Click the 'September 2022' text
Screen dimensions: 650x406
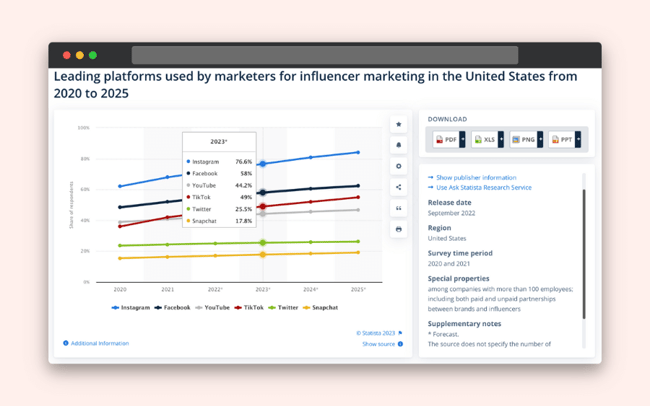click(451, 213)
